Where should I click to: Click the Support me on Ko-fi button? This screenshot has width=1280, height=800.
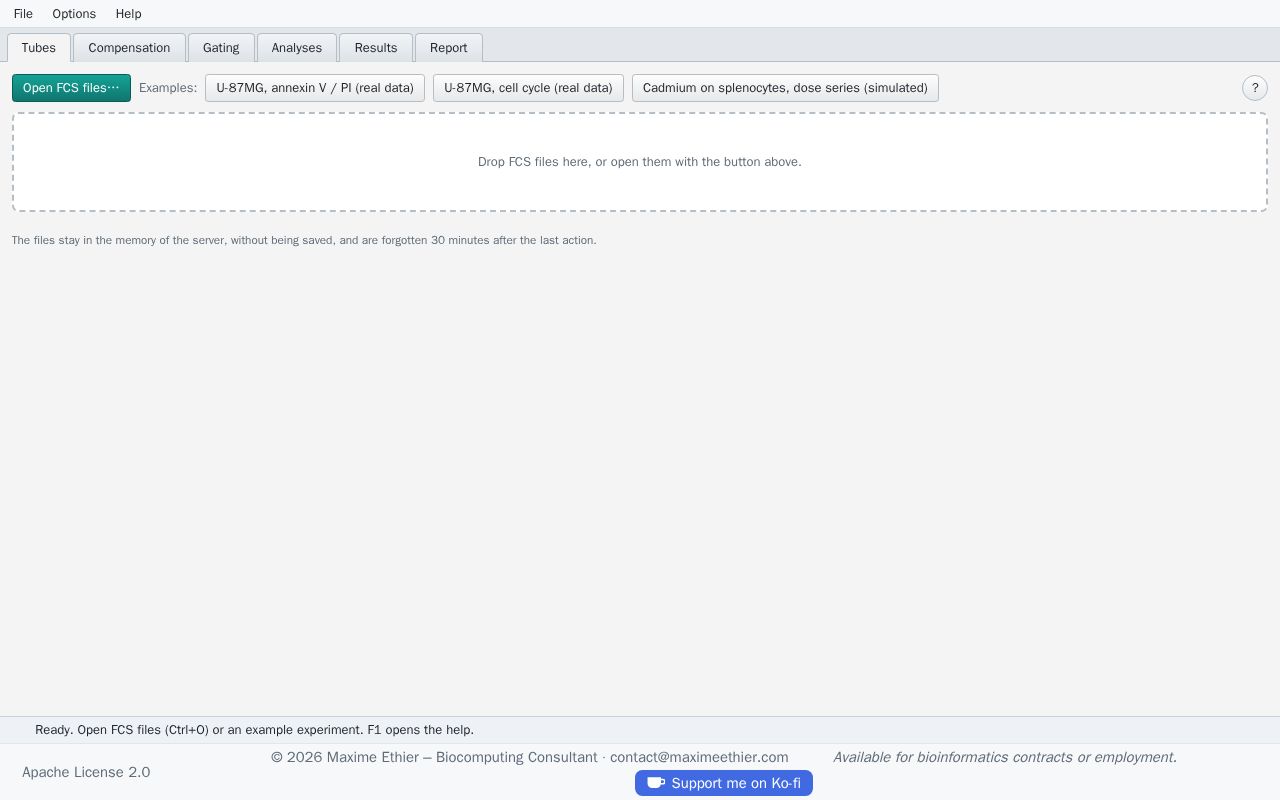[x=724, y=783]
